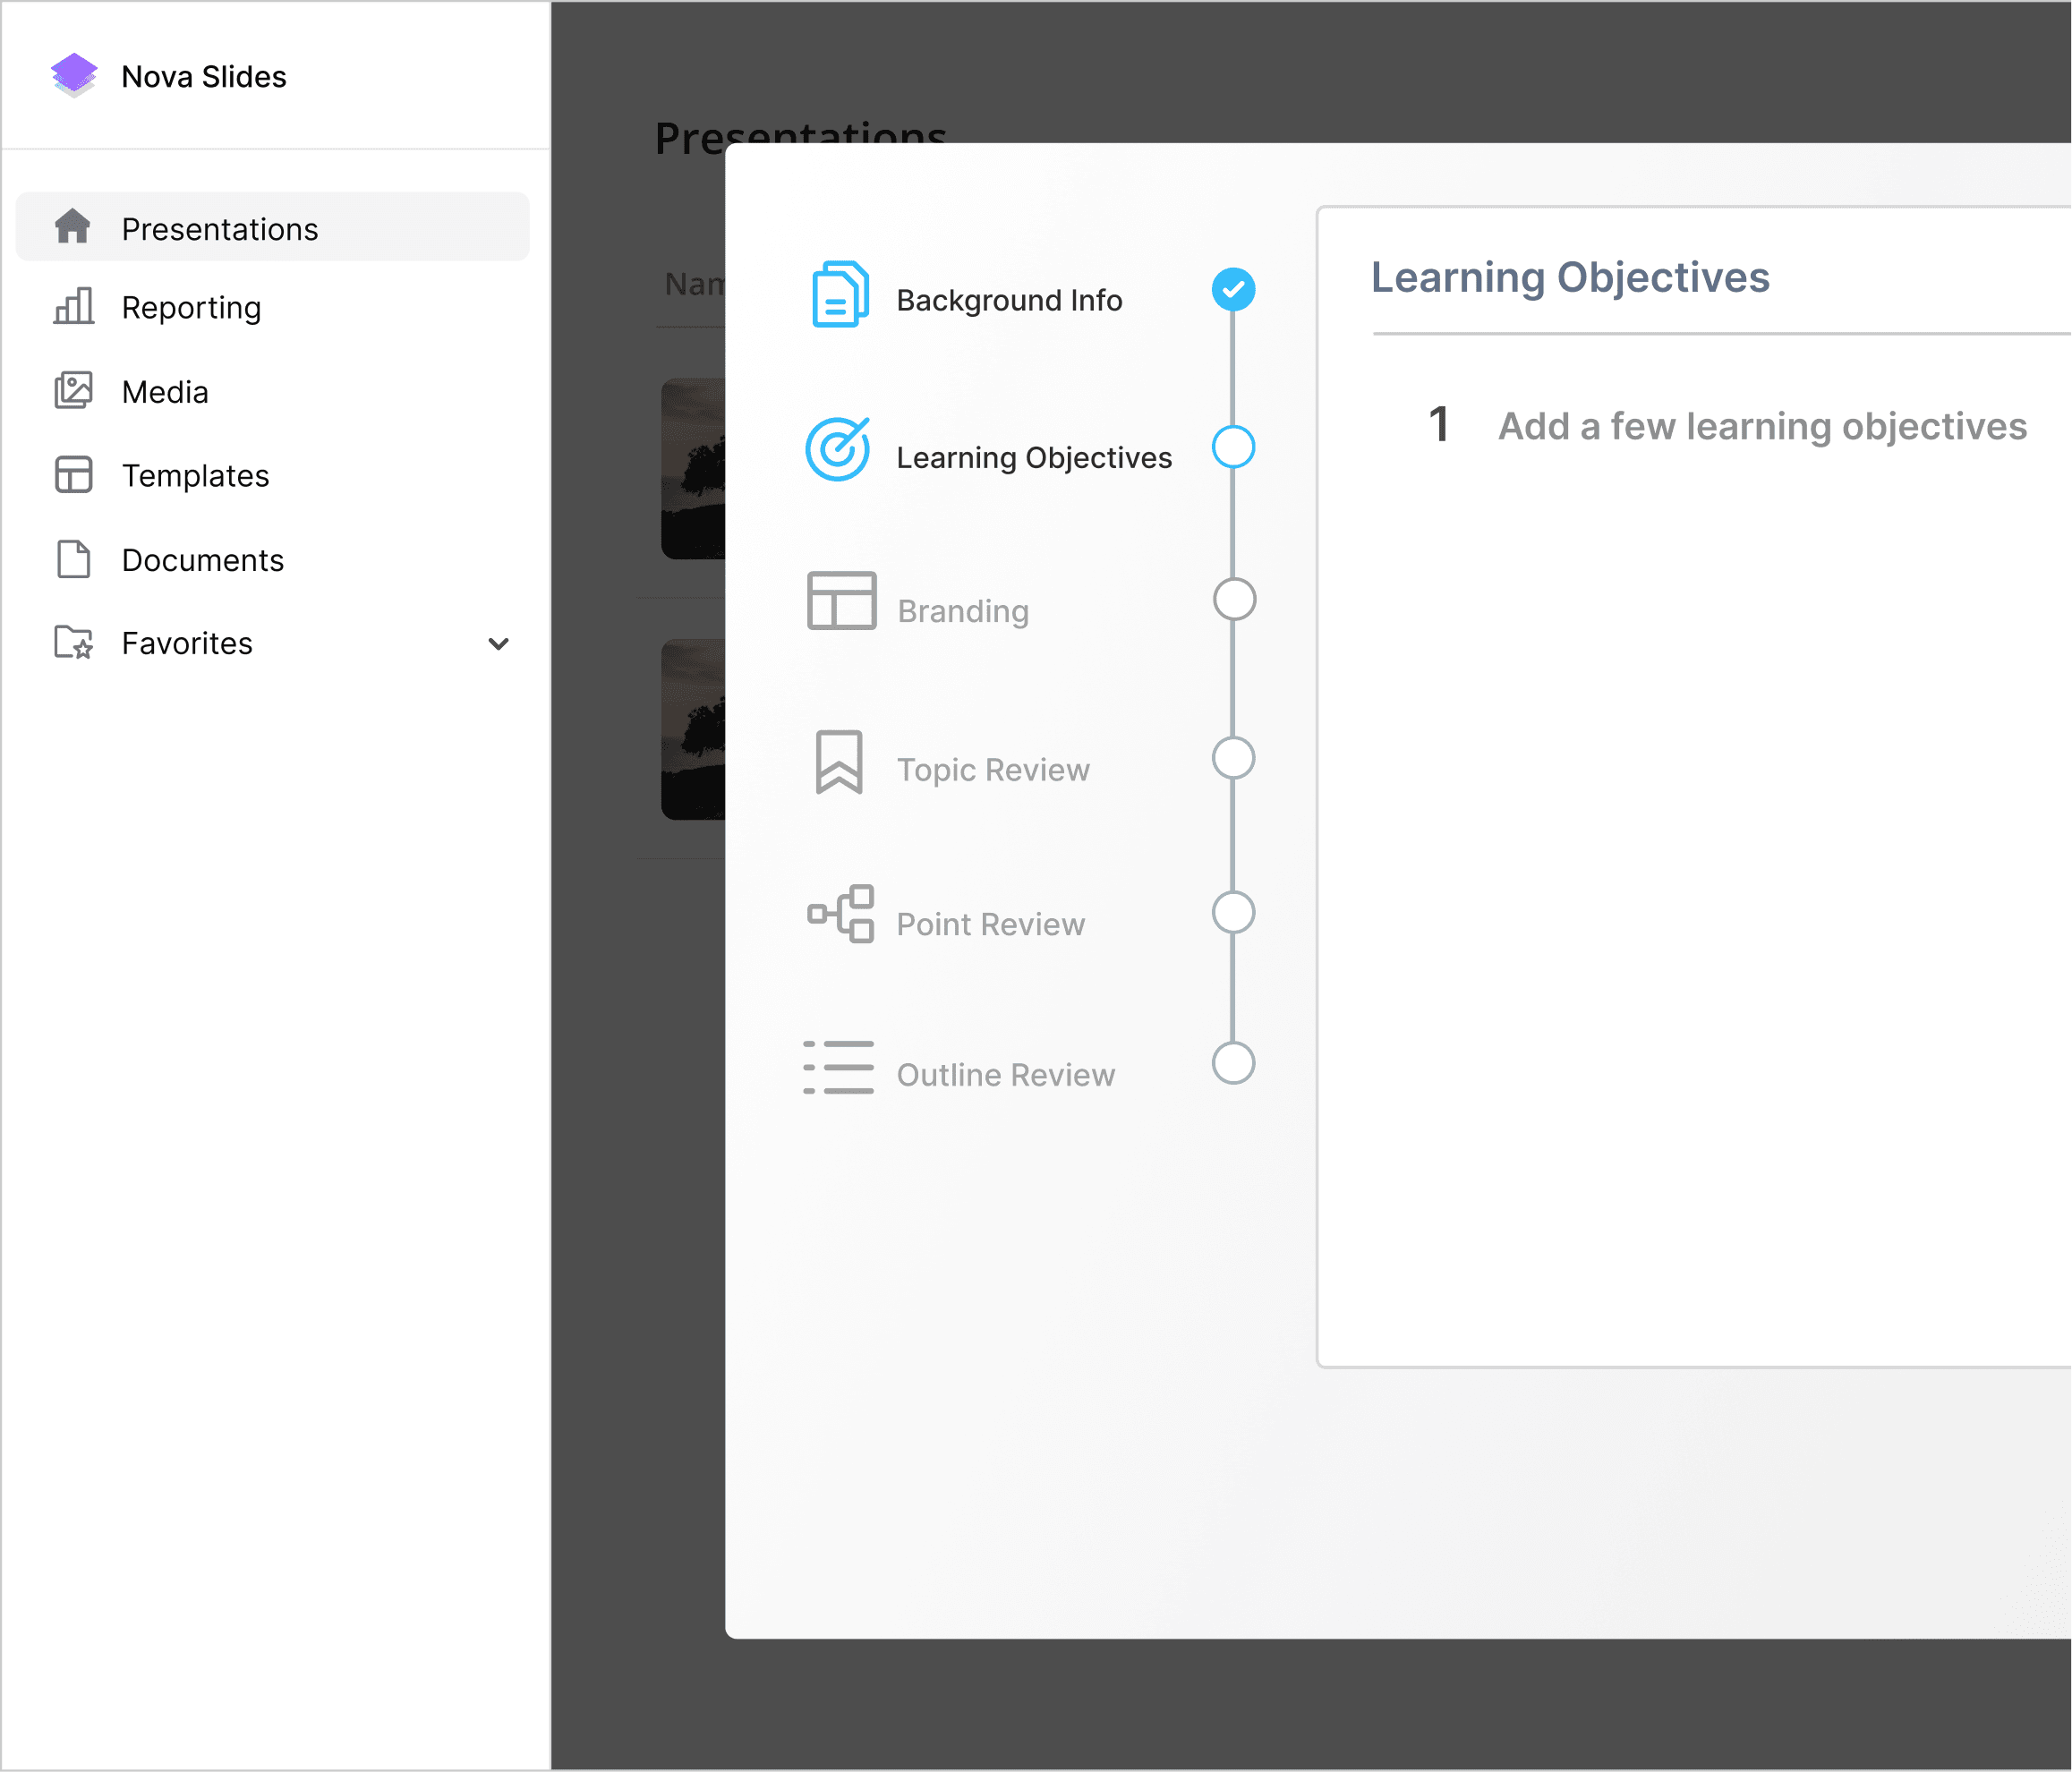
Task: Click the Nova Slides logo
Action: (x=74, y=74)
